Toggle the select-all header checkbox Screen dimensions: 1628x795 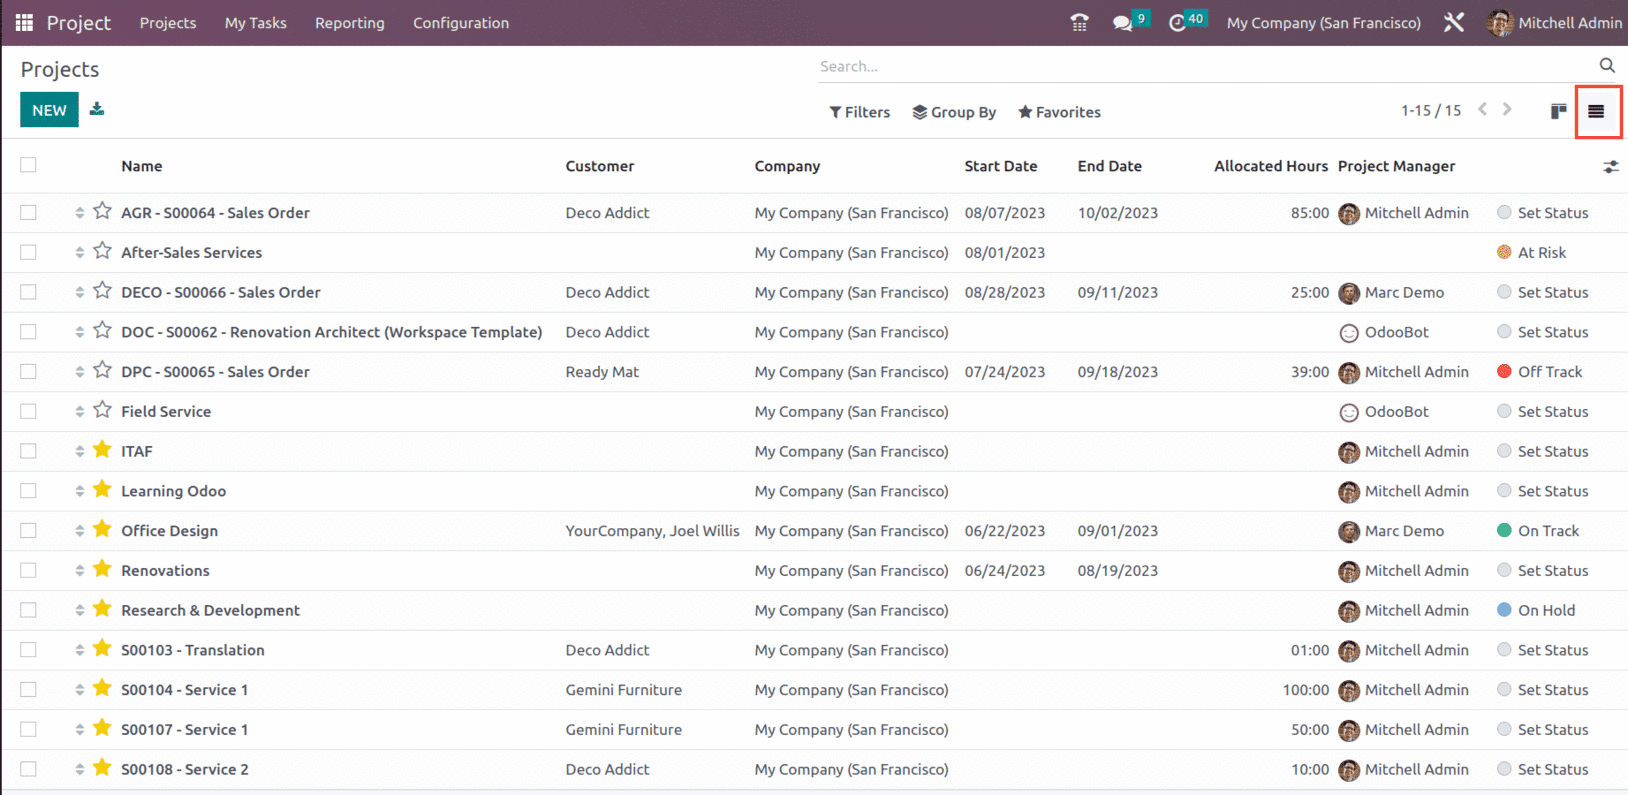28,165
